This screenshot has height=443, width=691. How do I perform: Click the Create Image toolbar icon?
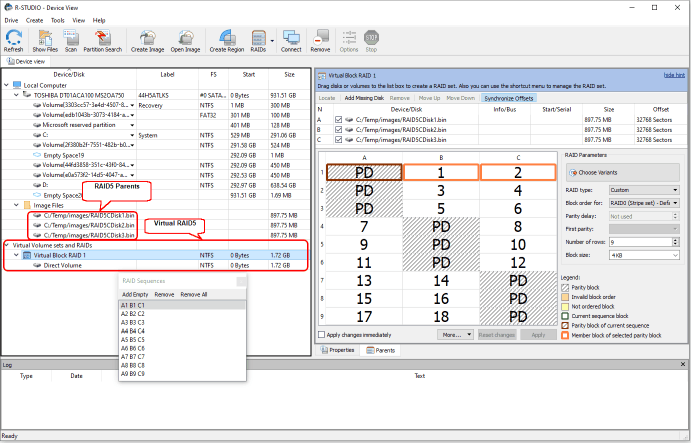pyautogui.click(x=148, y=41)
